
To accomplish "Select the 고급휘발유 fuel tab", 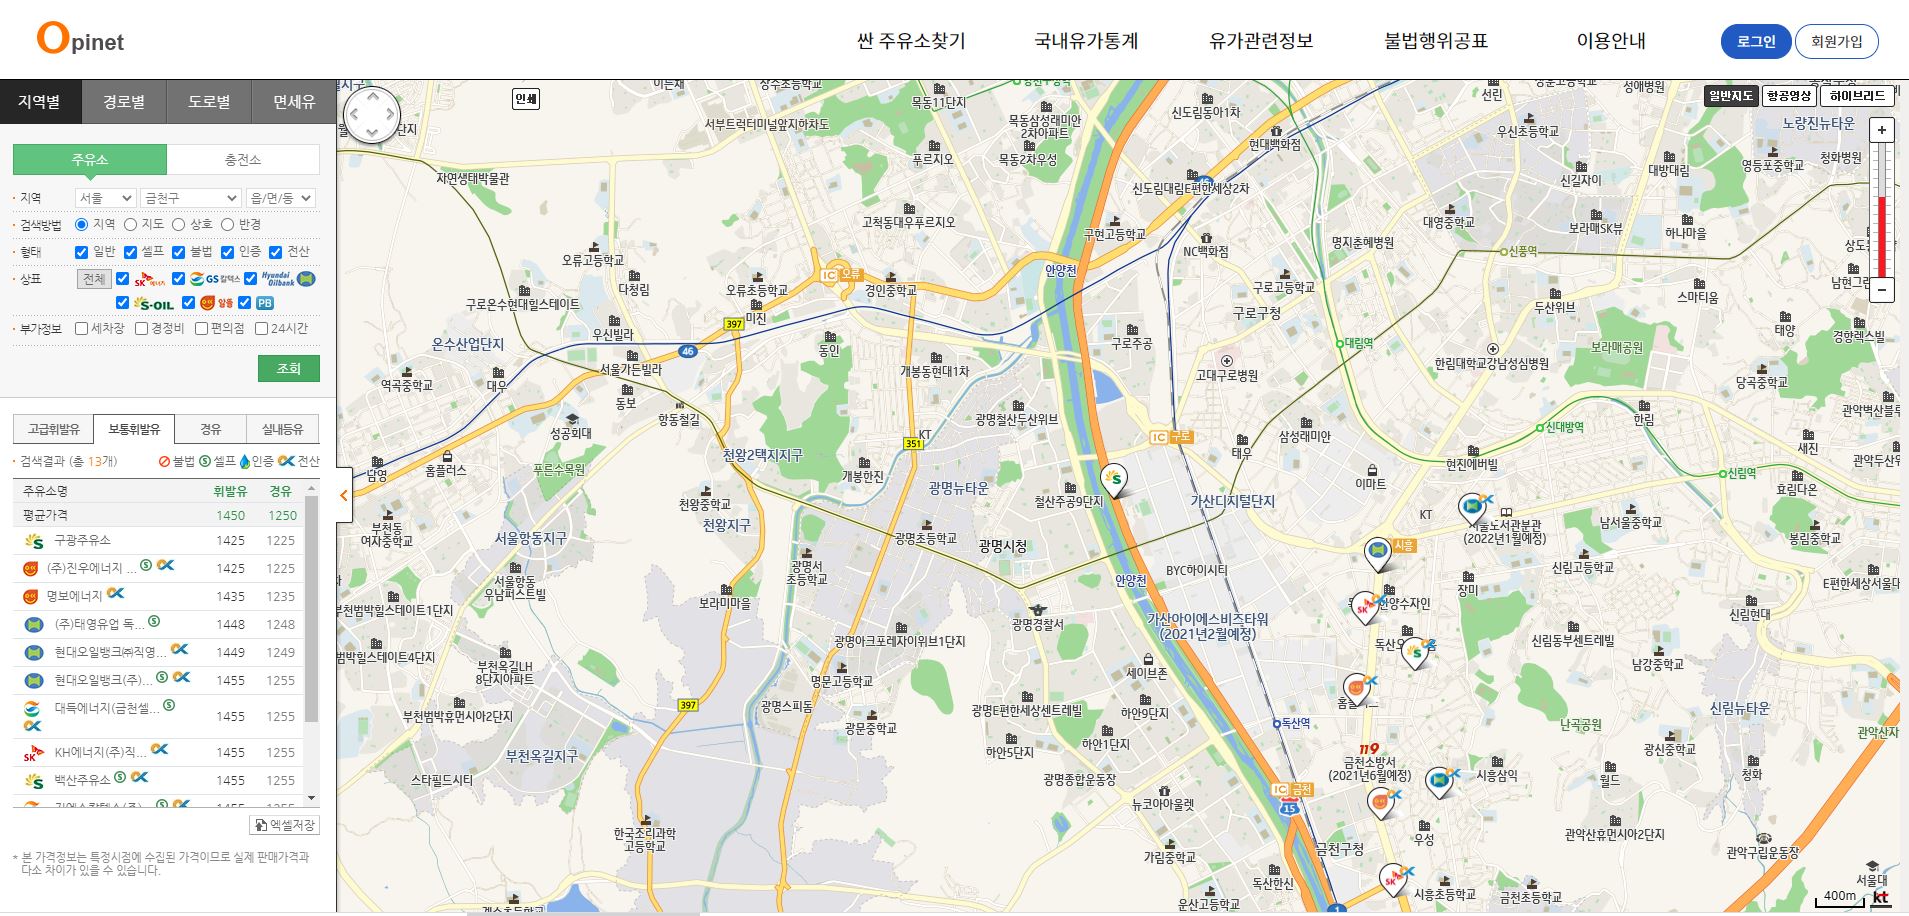I will coord(54,429).
